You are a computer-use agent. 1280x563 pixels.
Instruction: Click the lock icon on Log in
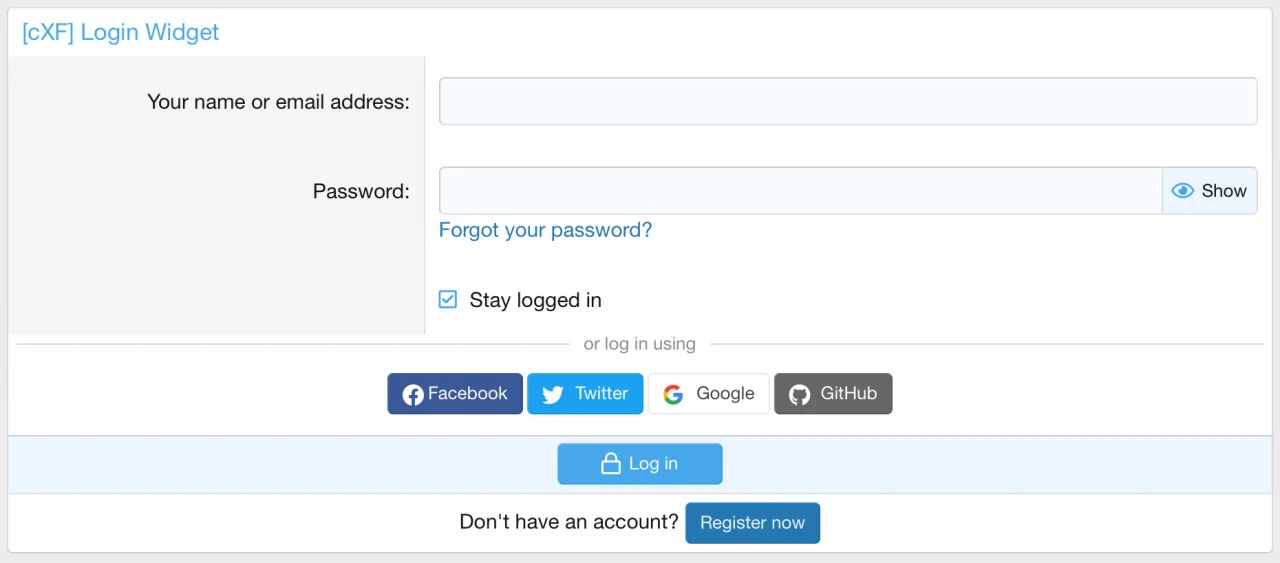coord(610,464)
